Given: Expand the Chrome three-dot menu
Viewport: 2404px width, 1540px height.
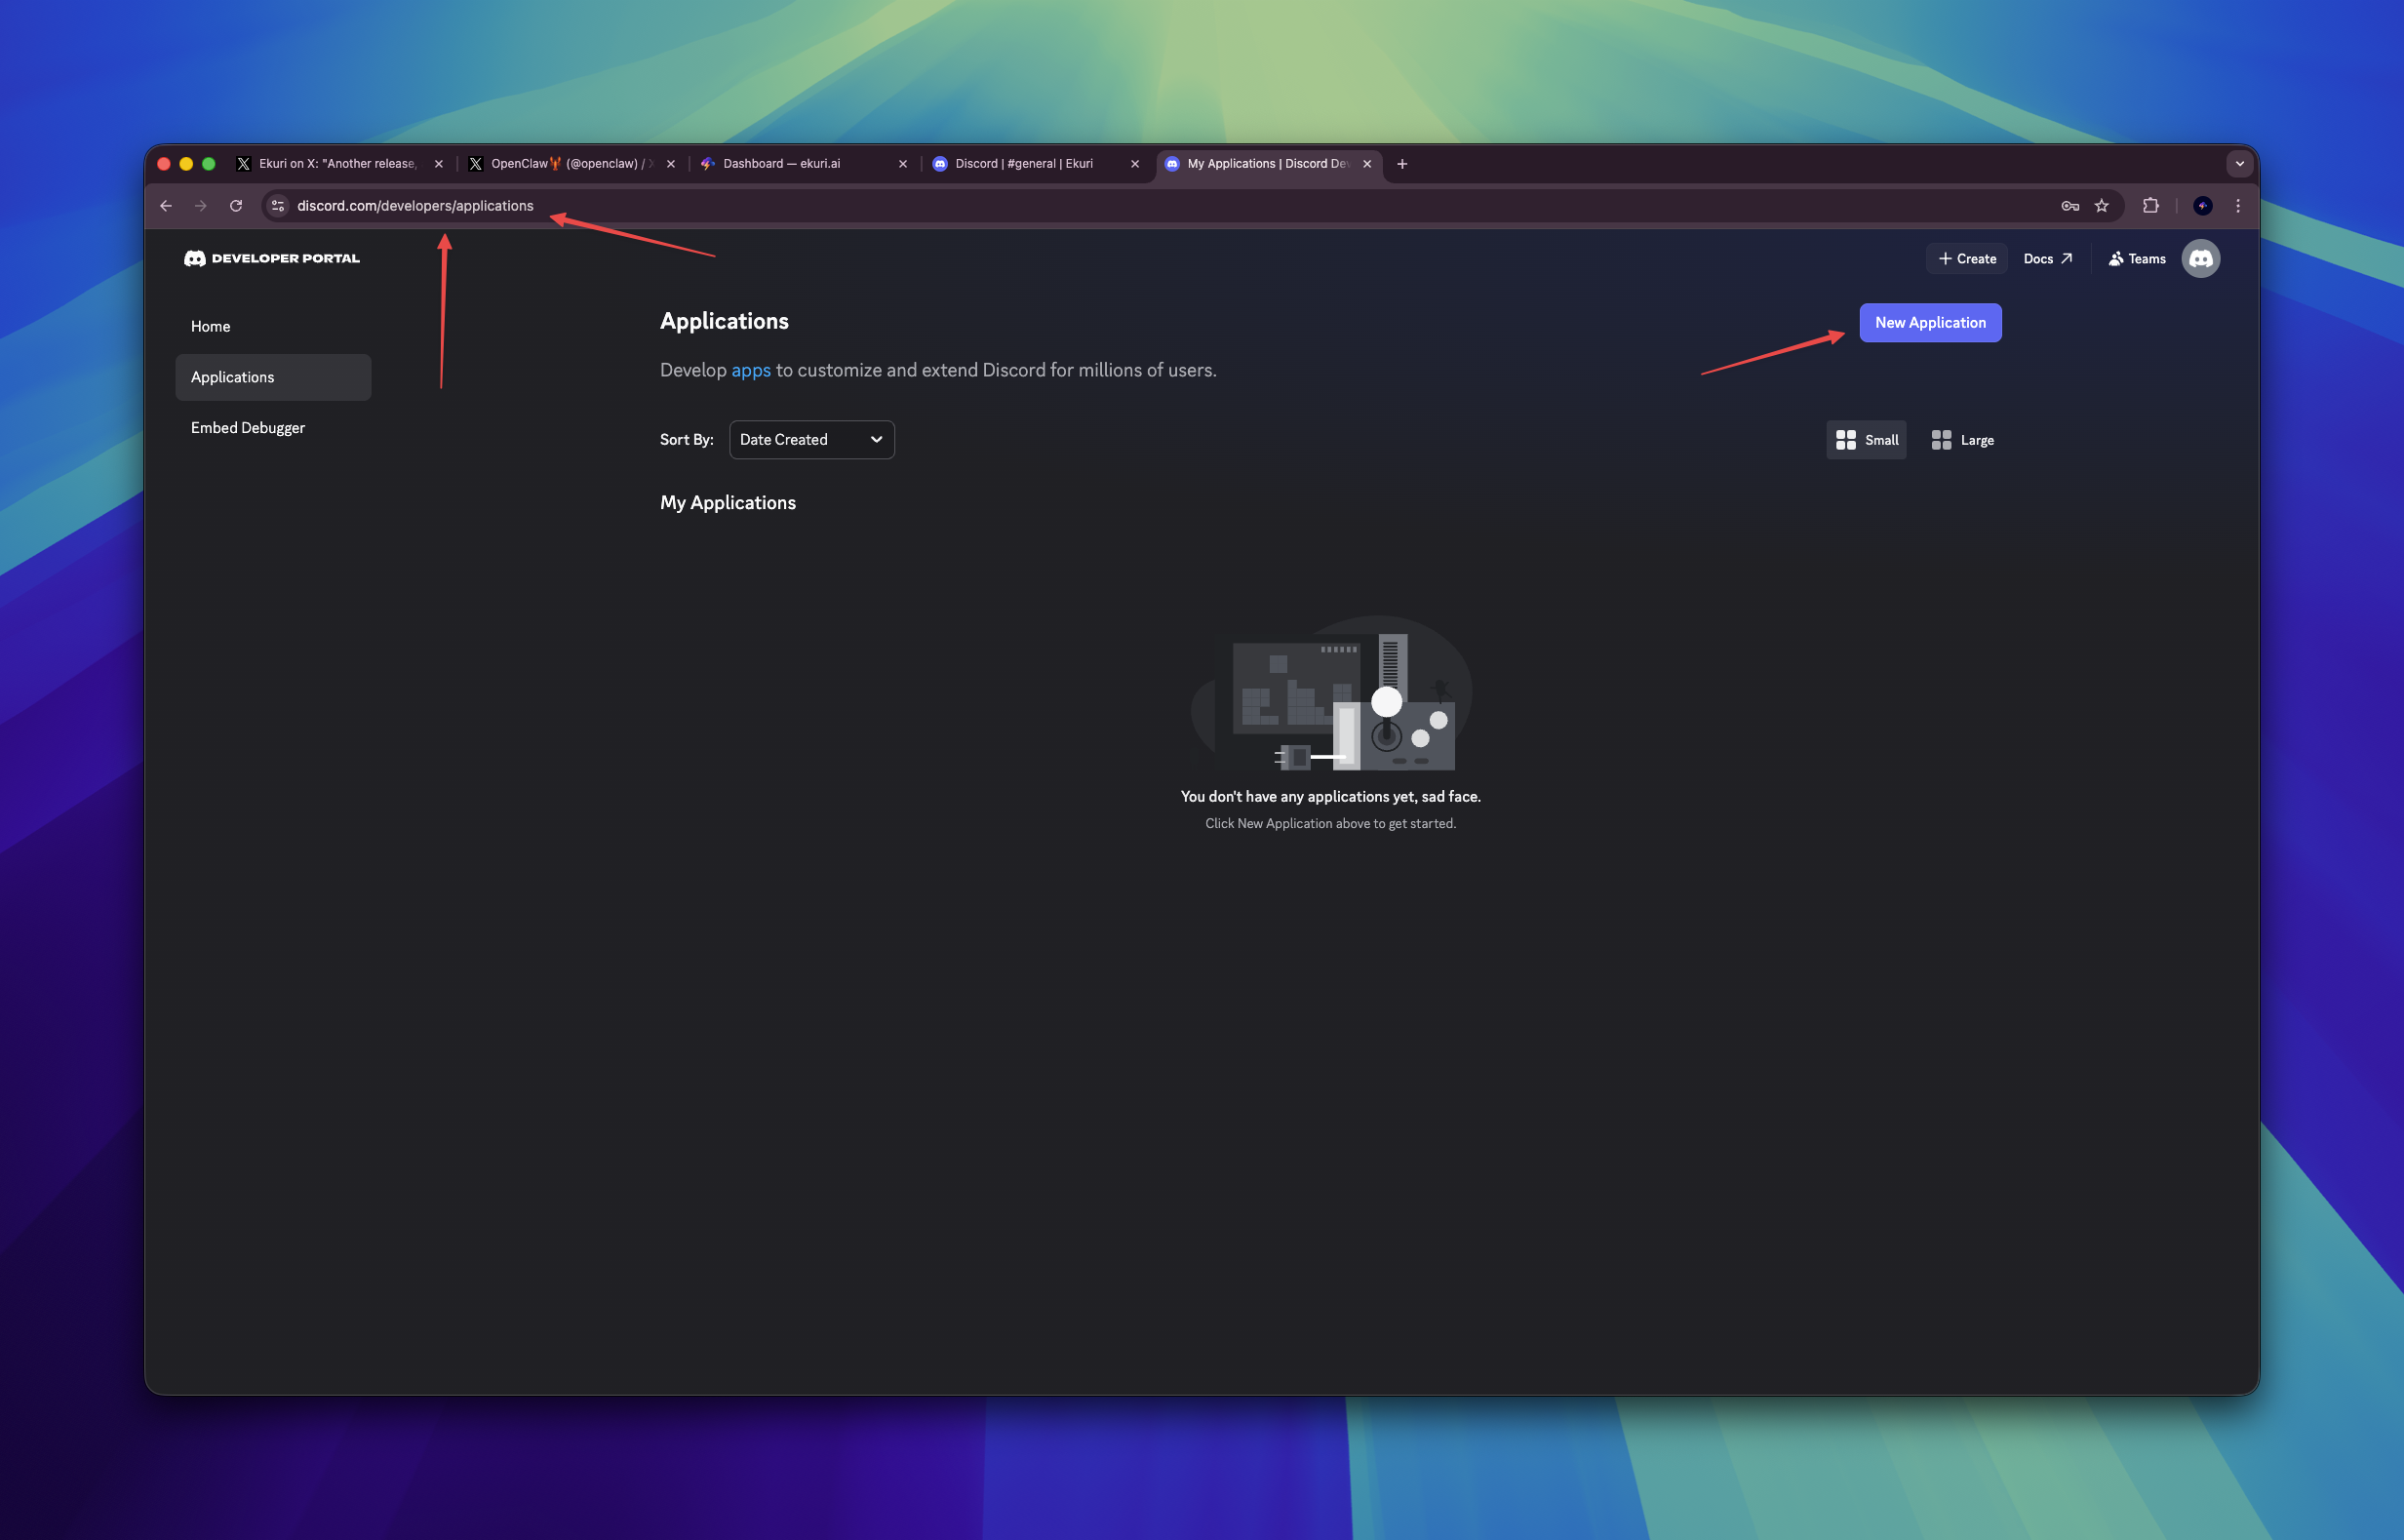Looking at the screenshot, I should (x=2238, y=206).
